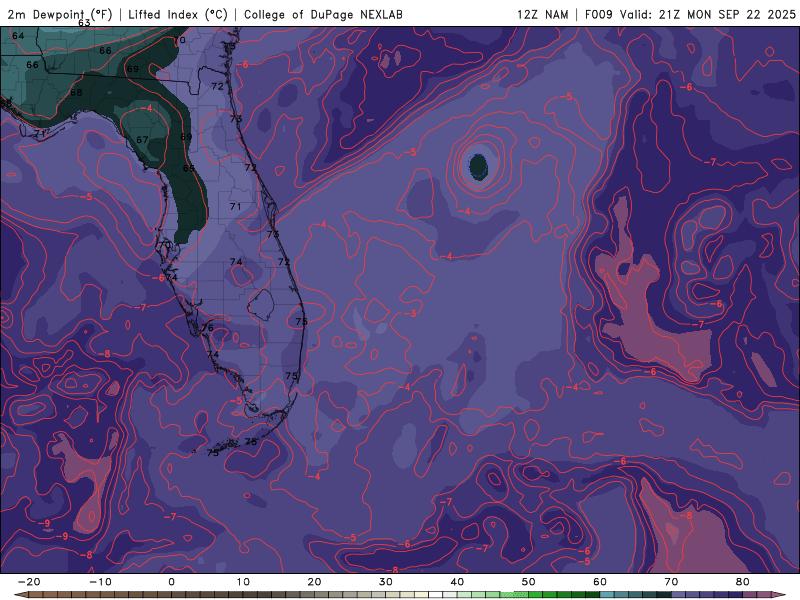Click the "65" dewpoint value in the dark green band

(x=188, y=168)
